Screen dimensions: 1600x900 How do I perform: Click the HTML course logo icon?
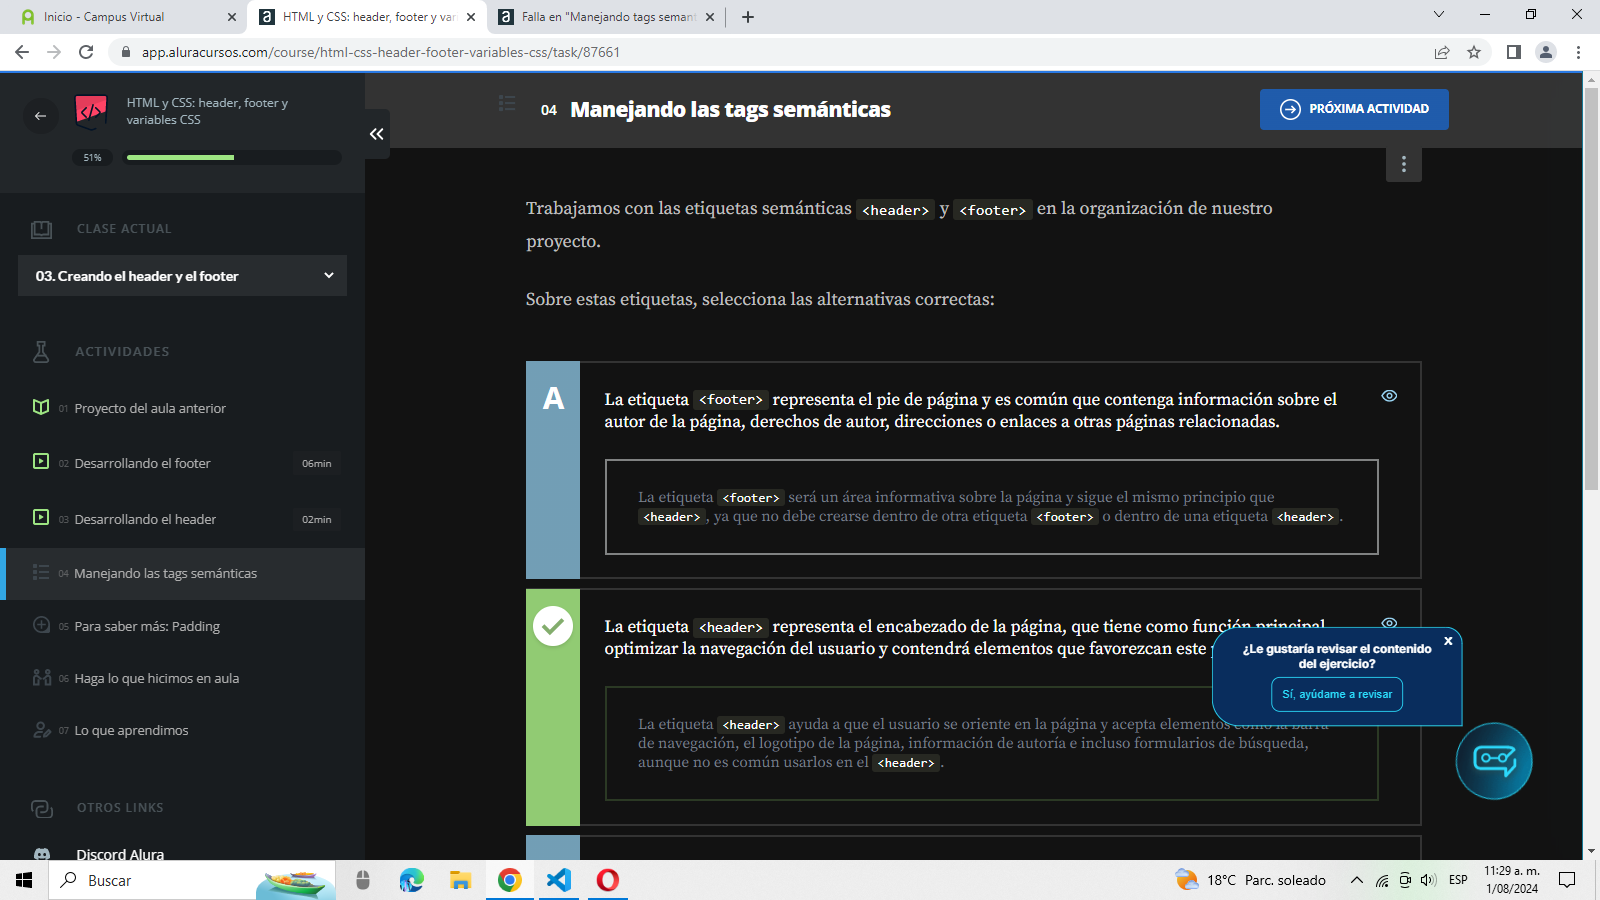point(91,111)
